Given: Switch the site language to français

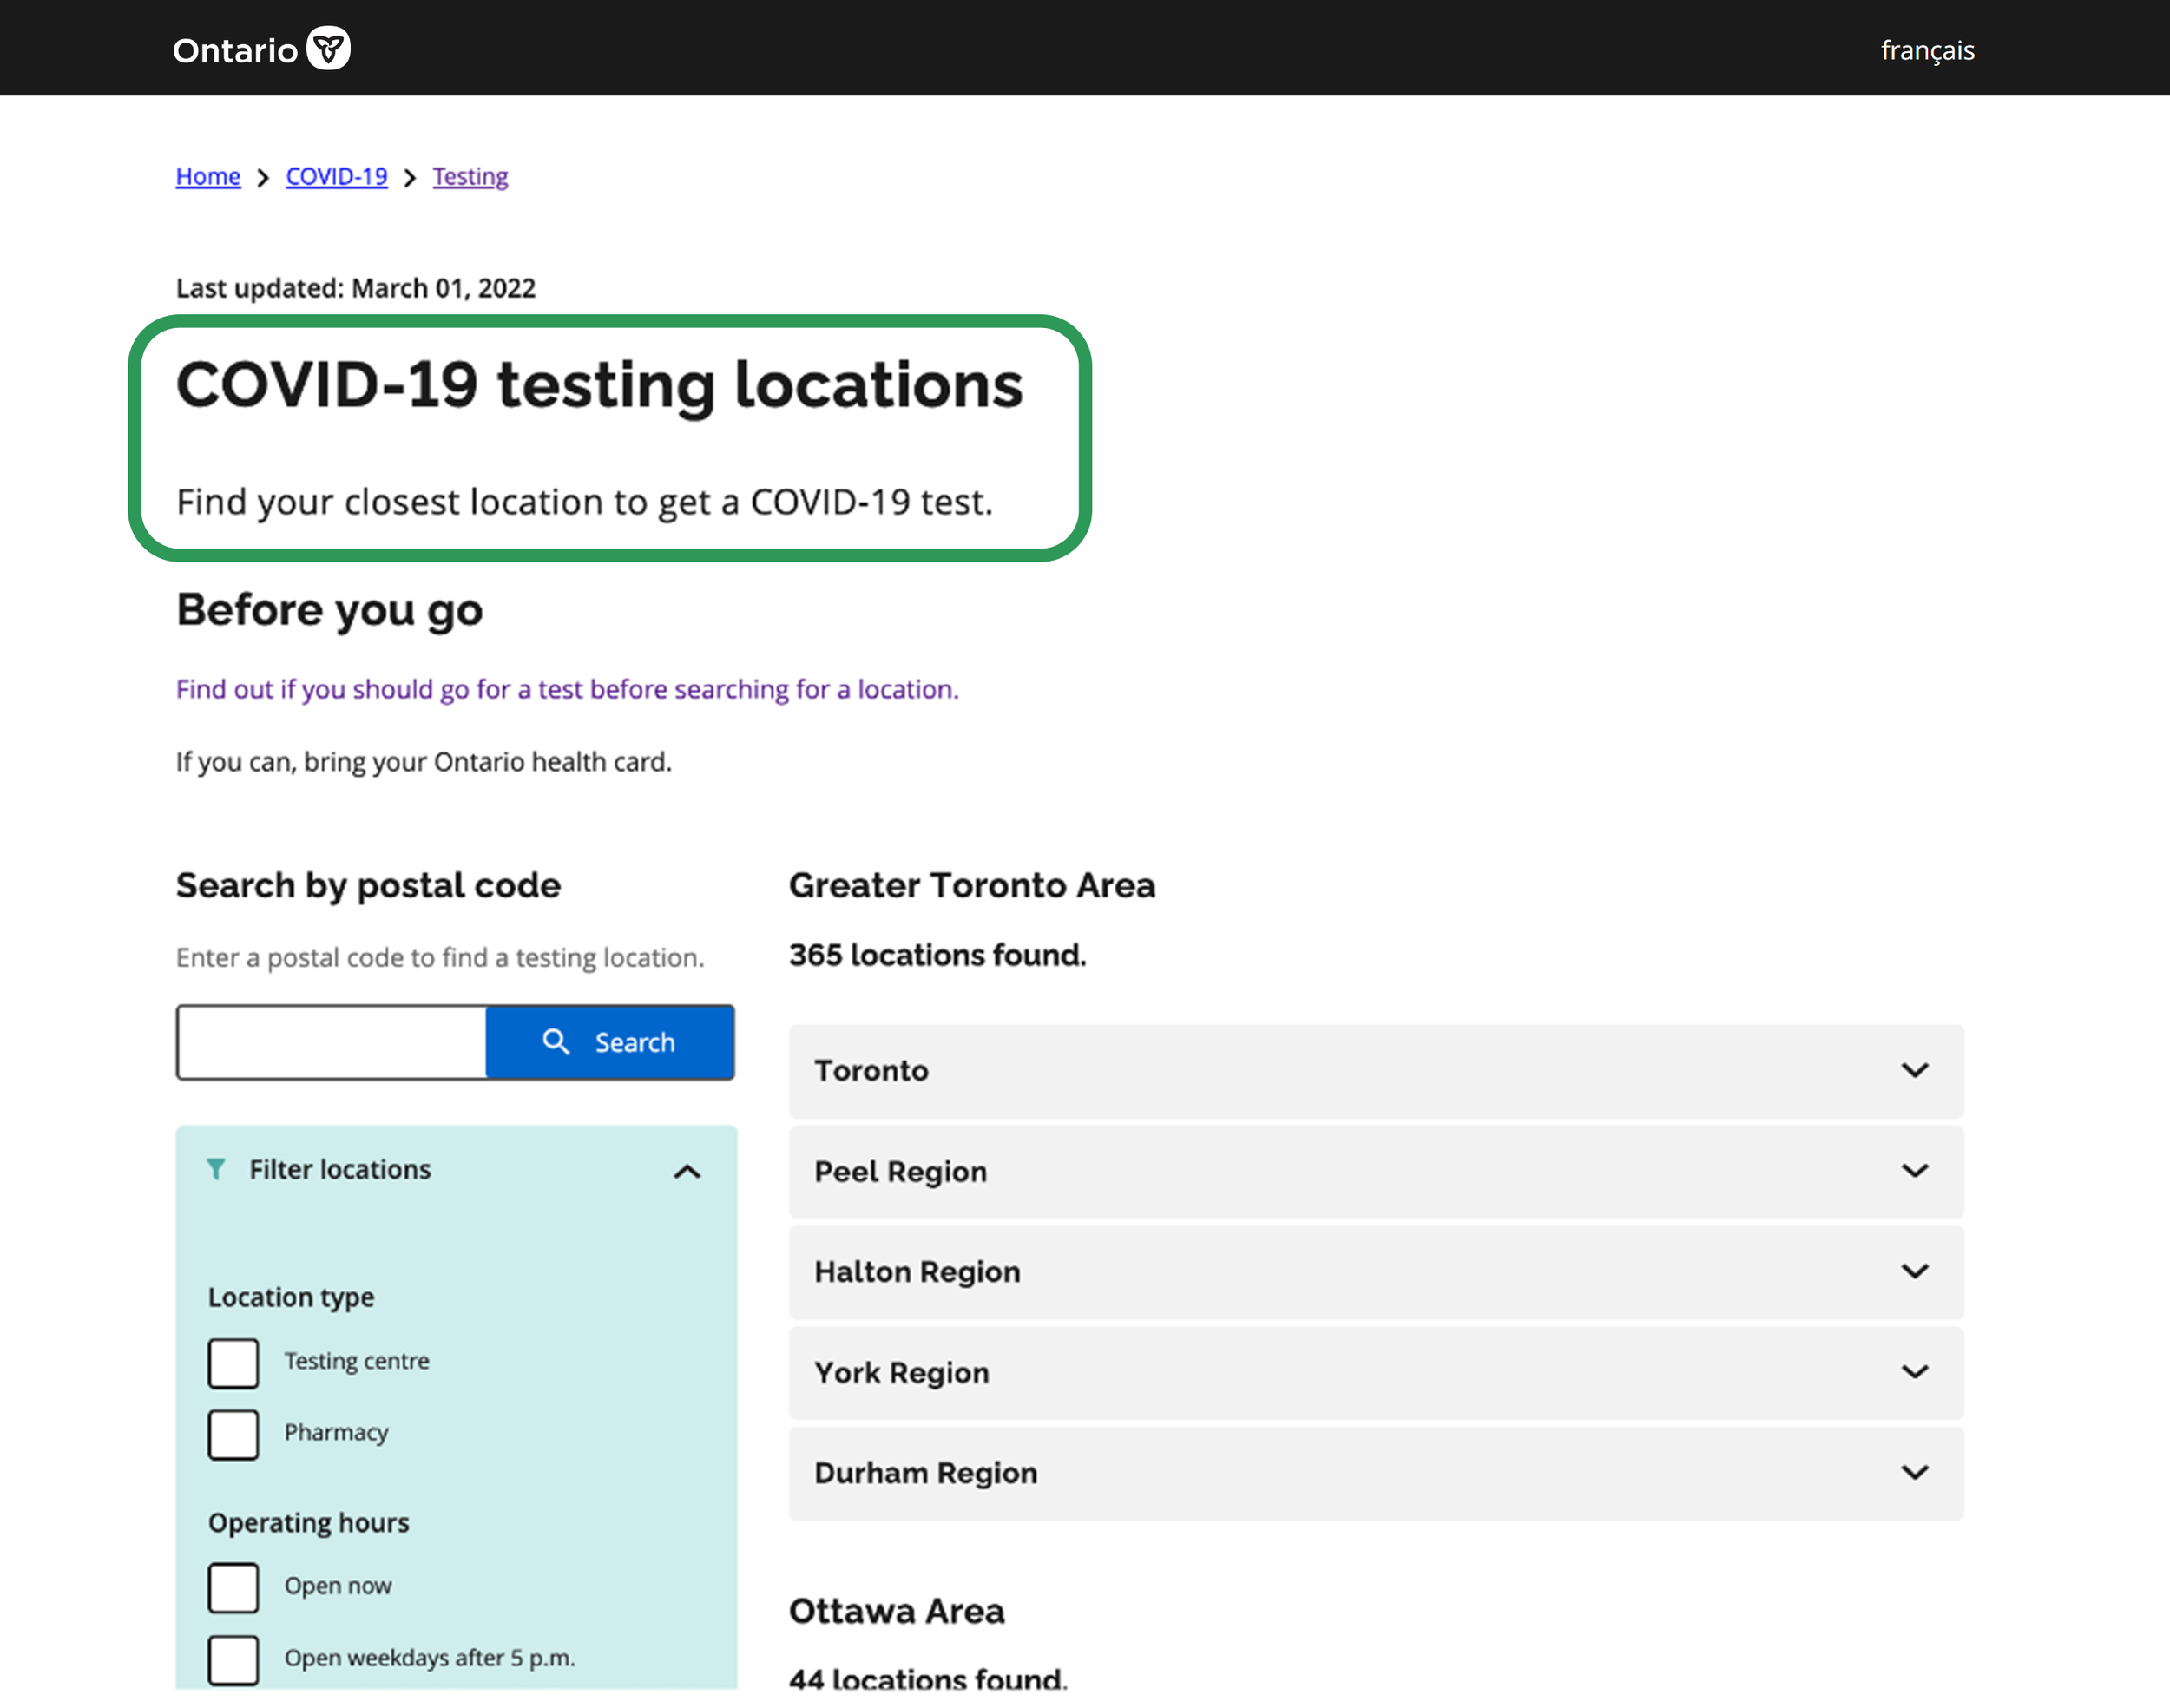Looking at the screenshot, I should [1927, 50].
